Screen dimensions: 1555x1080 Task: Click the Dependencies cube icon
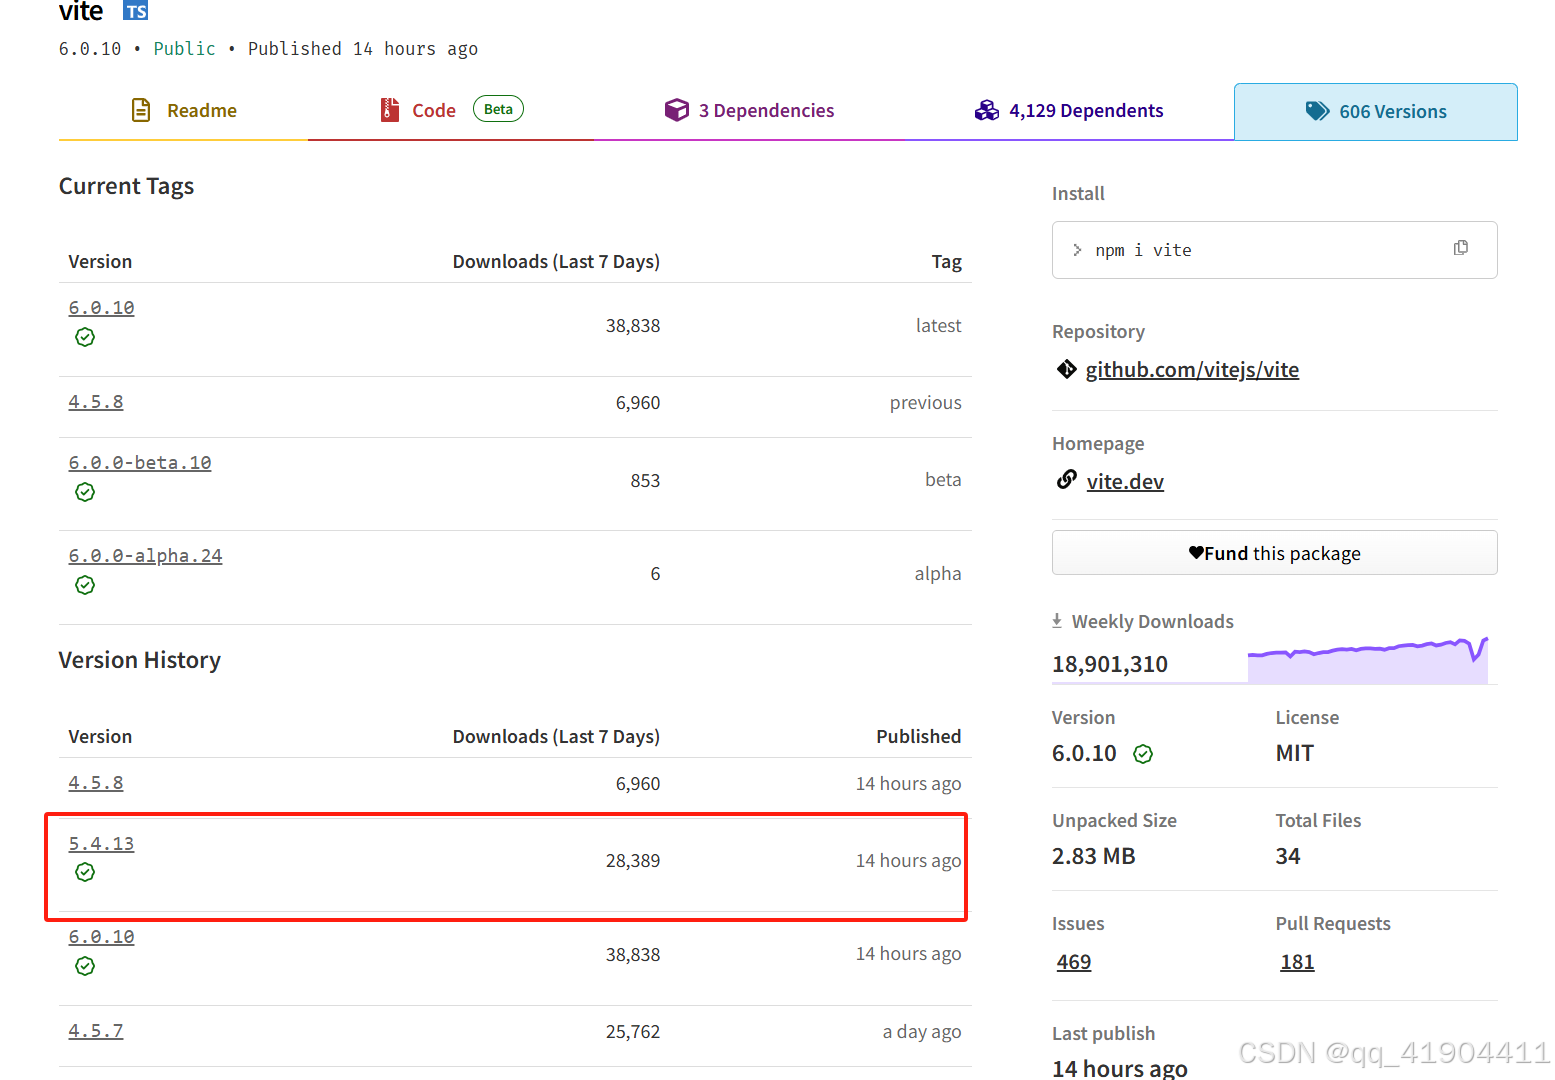[677, 110]
